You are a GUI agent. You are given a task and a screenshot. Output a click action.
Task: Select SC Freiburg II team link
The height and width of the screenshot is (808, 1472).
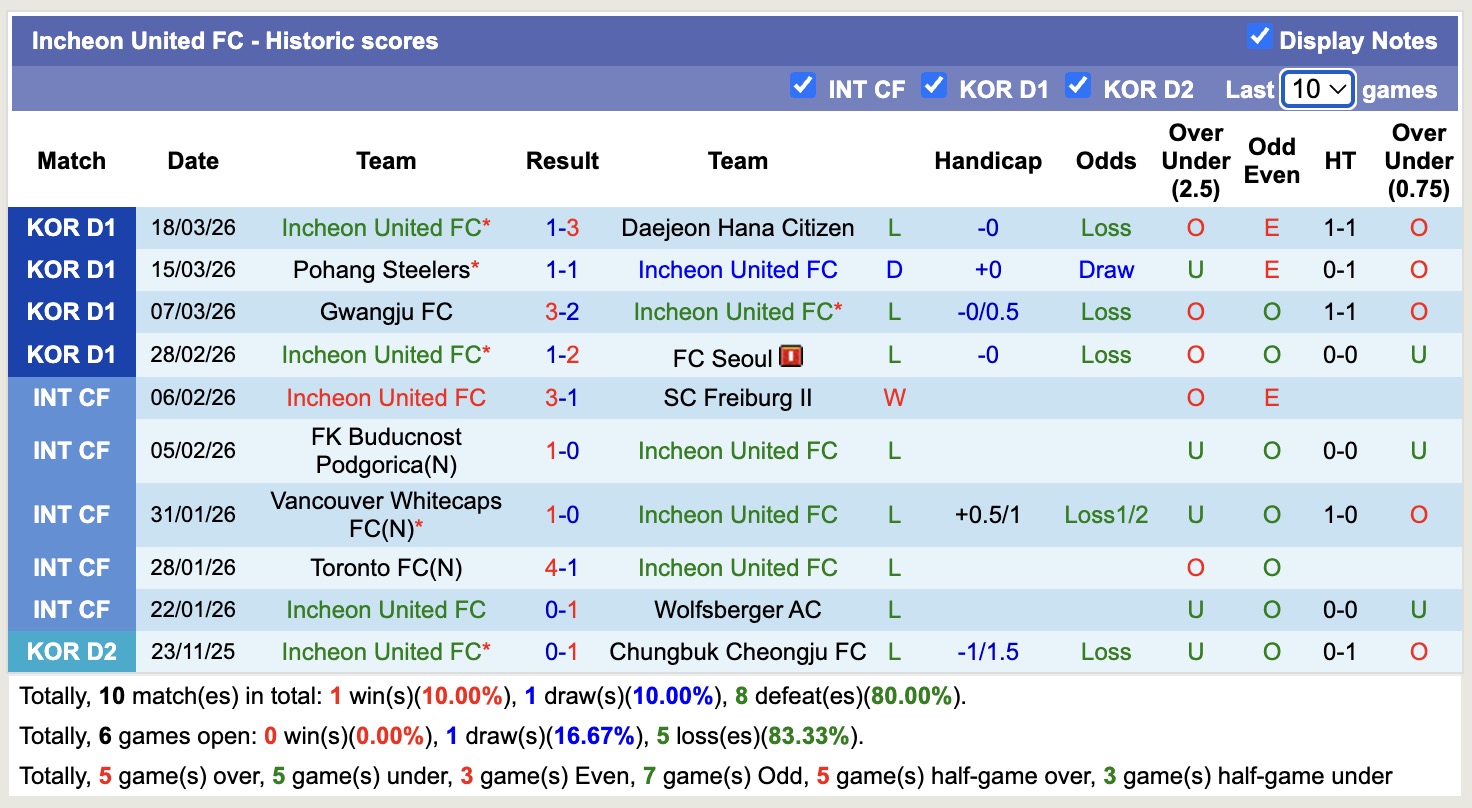(x=737, y=398)
